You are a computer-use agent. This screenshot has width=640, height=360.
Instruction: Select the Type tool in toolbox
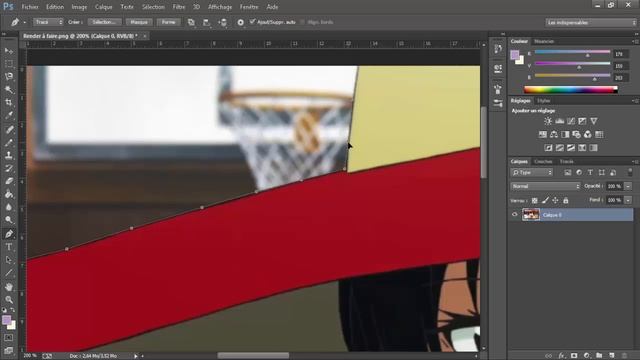tap(9, 247)
